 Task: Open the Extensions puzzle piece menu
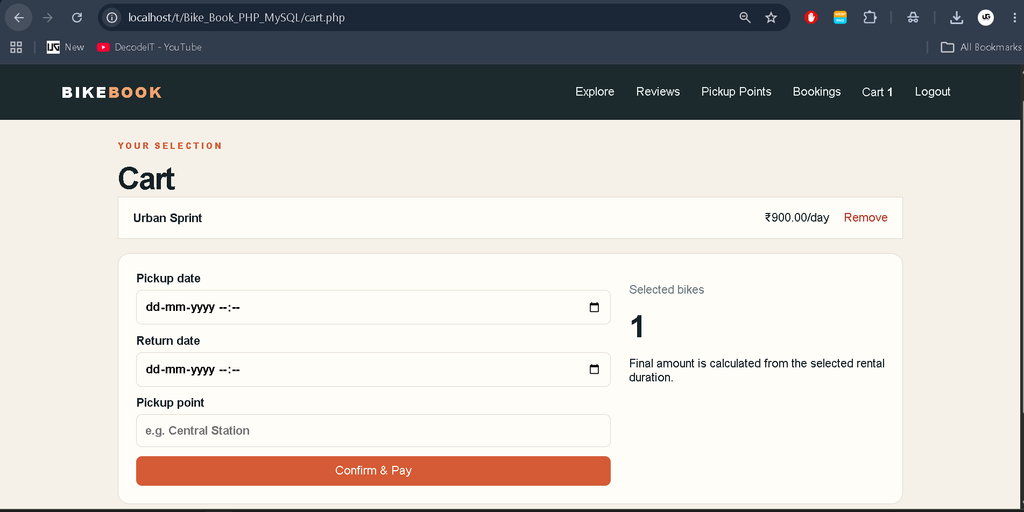tap(870, 18)
